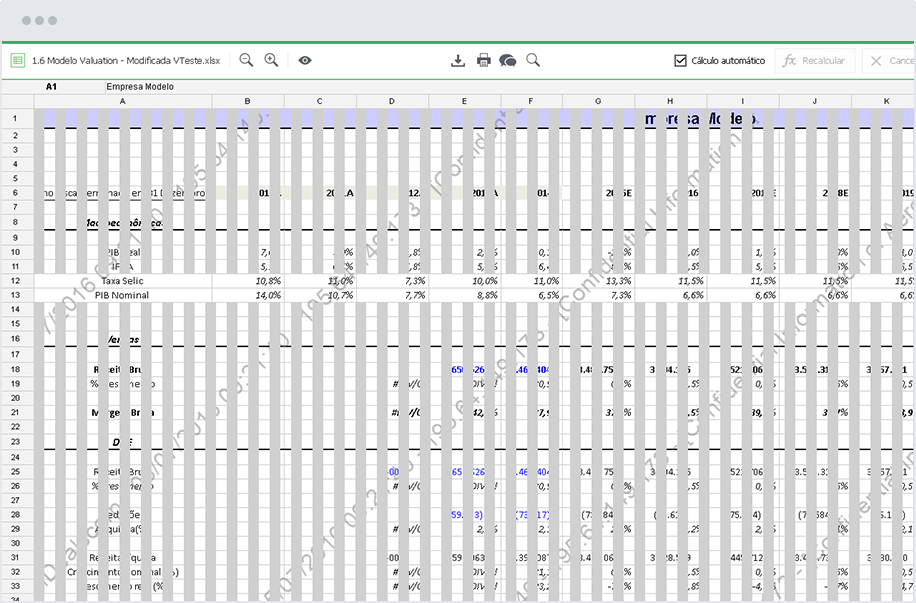This screenshot has height=603, width=916.
Task: Print the spreadsheet
Action: pos(484,60)
